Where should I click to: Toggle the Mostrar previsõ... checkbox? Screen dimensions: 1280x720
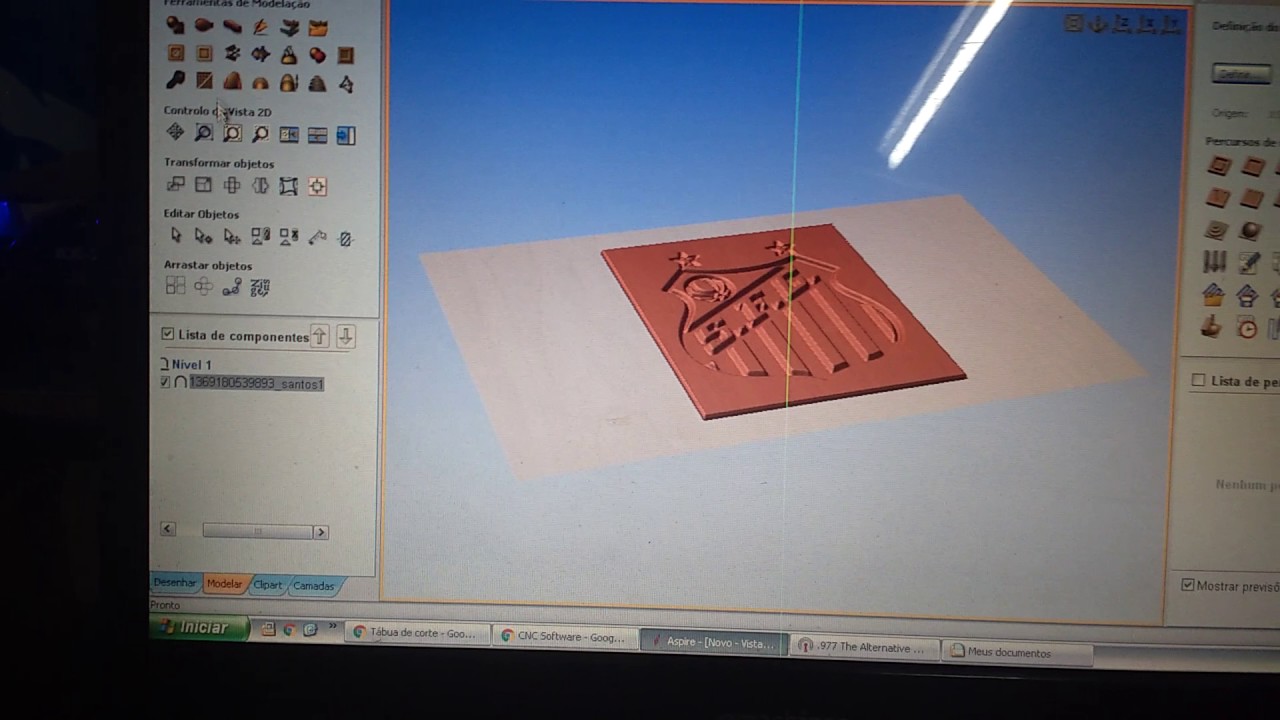[1187, 585]
